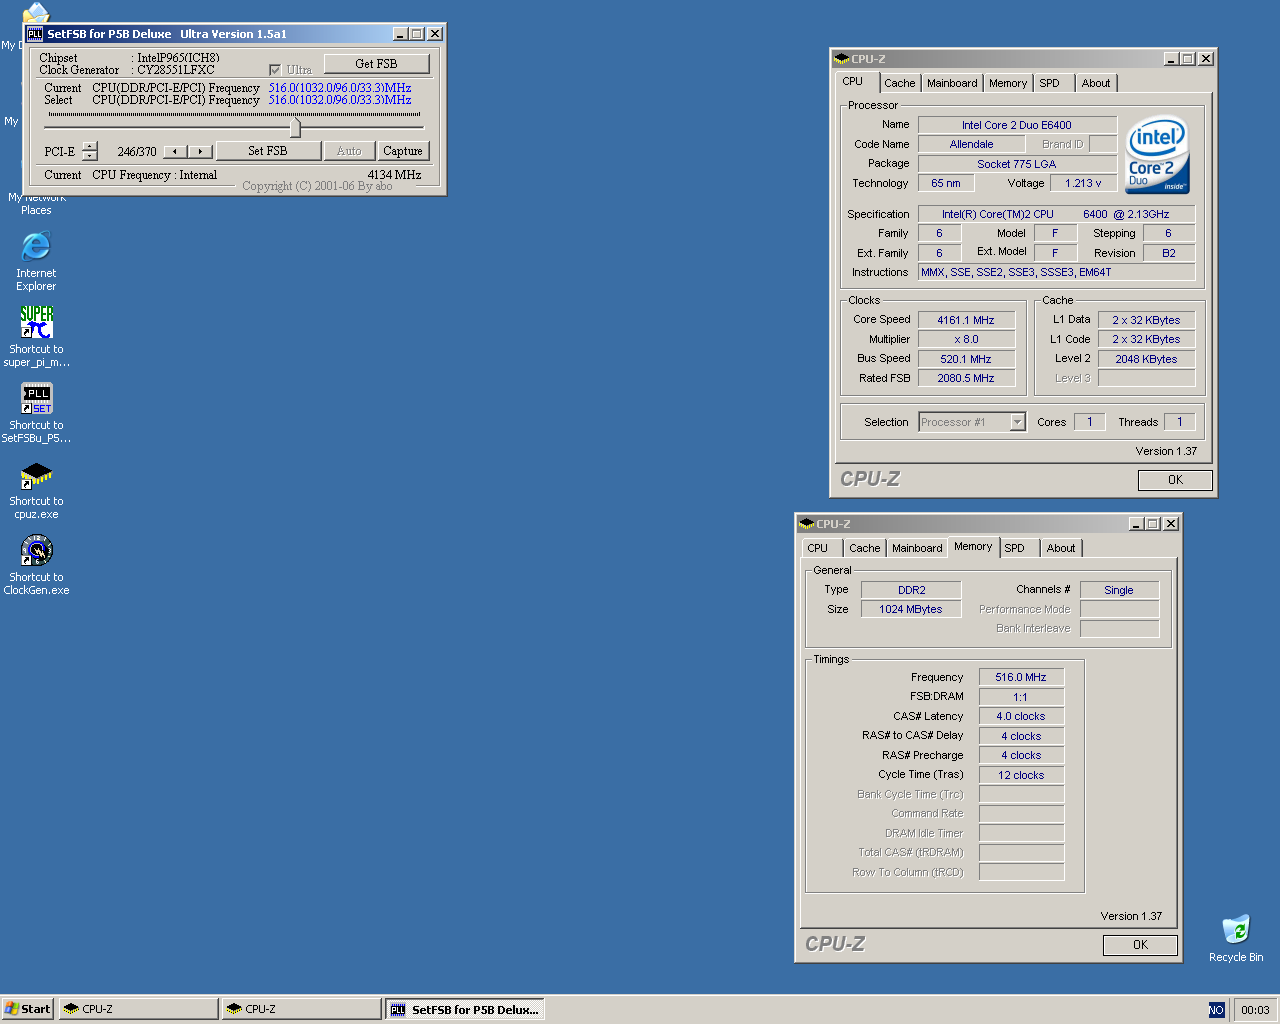
Task: Open the About tab in upper CPU-Z window
Action: click(x=1096, y=83)
